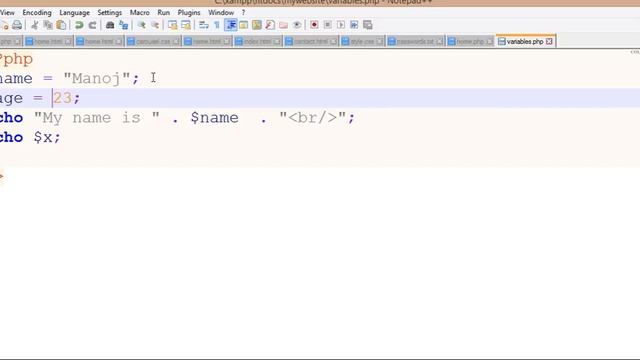Open the Encoding menu
The height and width of the screenshot is (360, 640).
[37, 13]
